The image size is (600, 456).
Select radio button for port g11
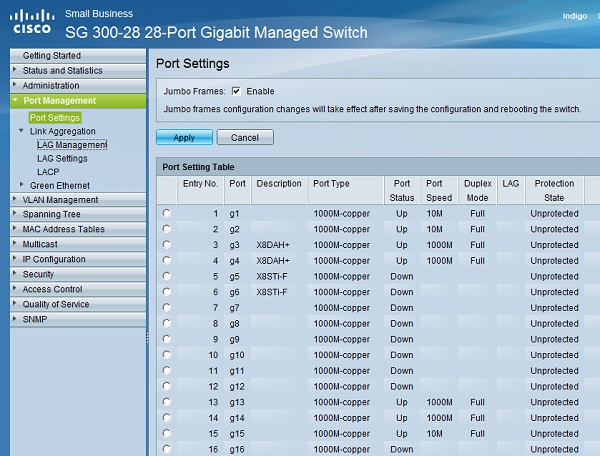[166, 370]
